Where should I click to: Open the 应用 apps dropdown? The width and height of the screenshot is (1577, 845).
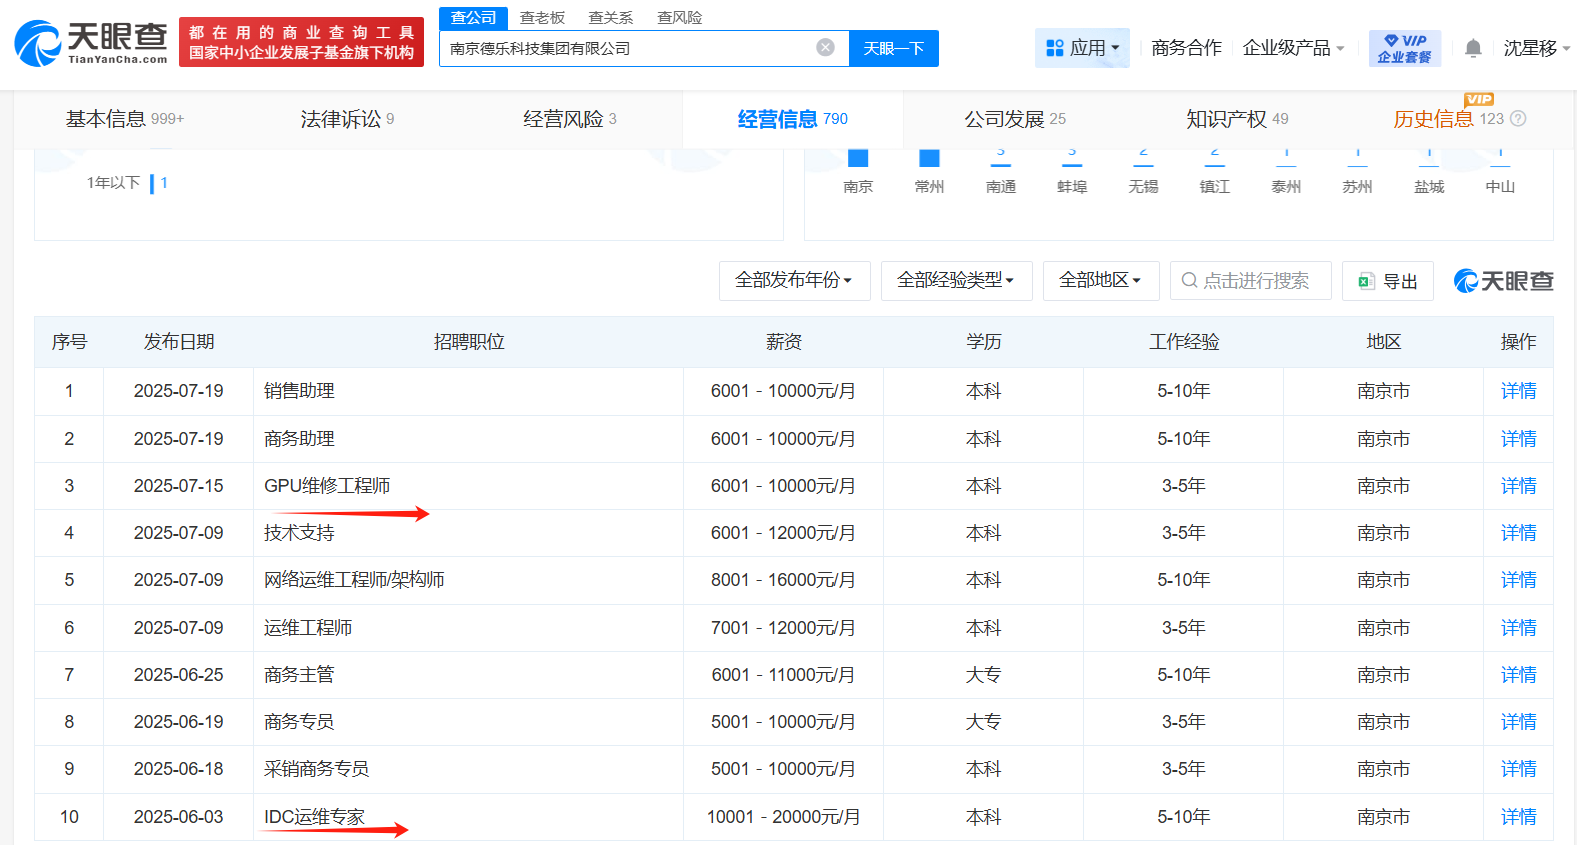coord(1082,48)
